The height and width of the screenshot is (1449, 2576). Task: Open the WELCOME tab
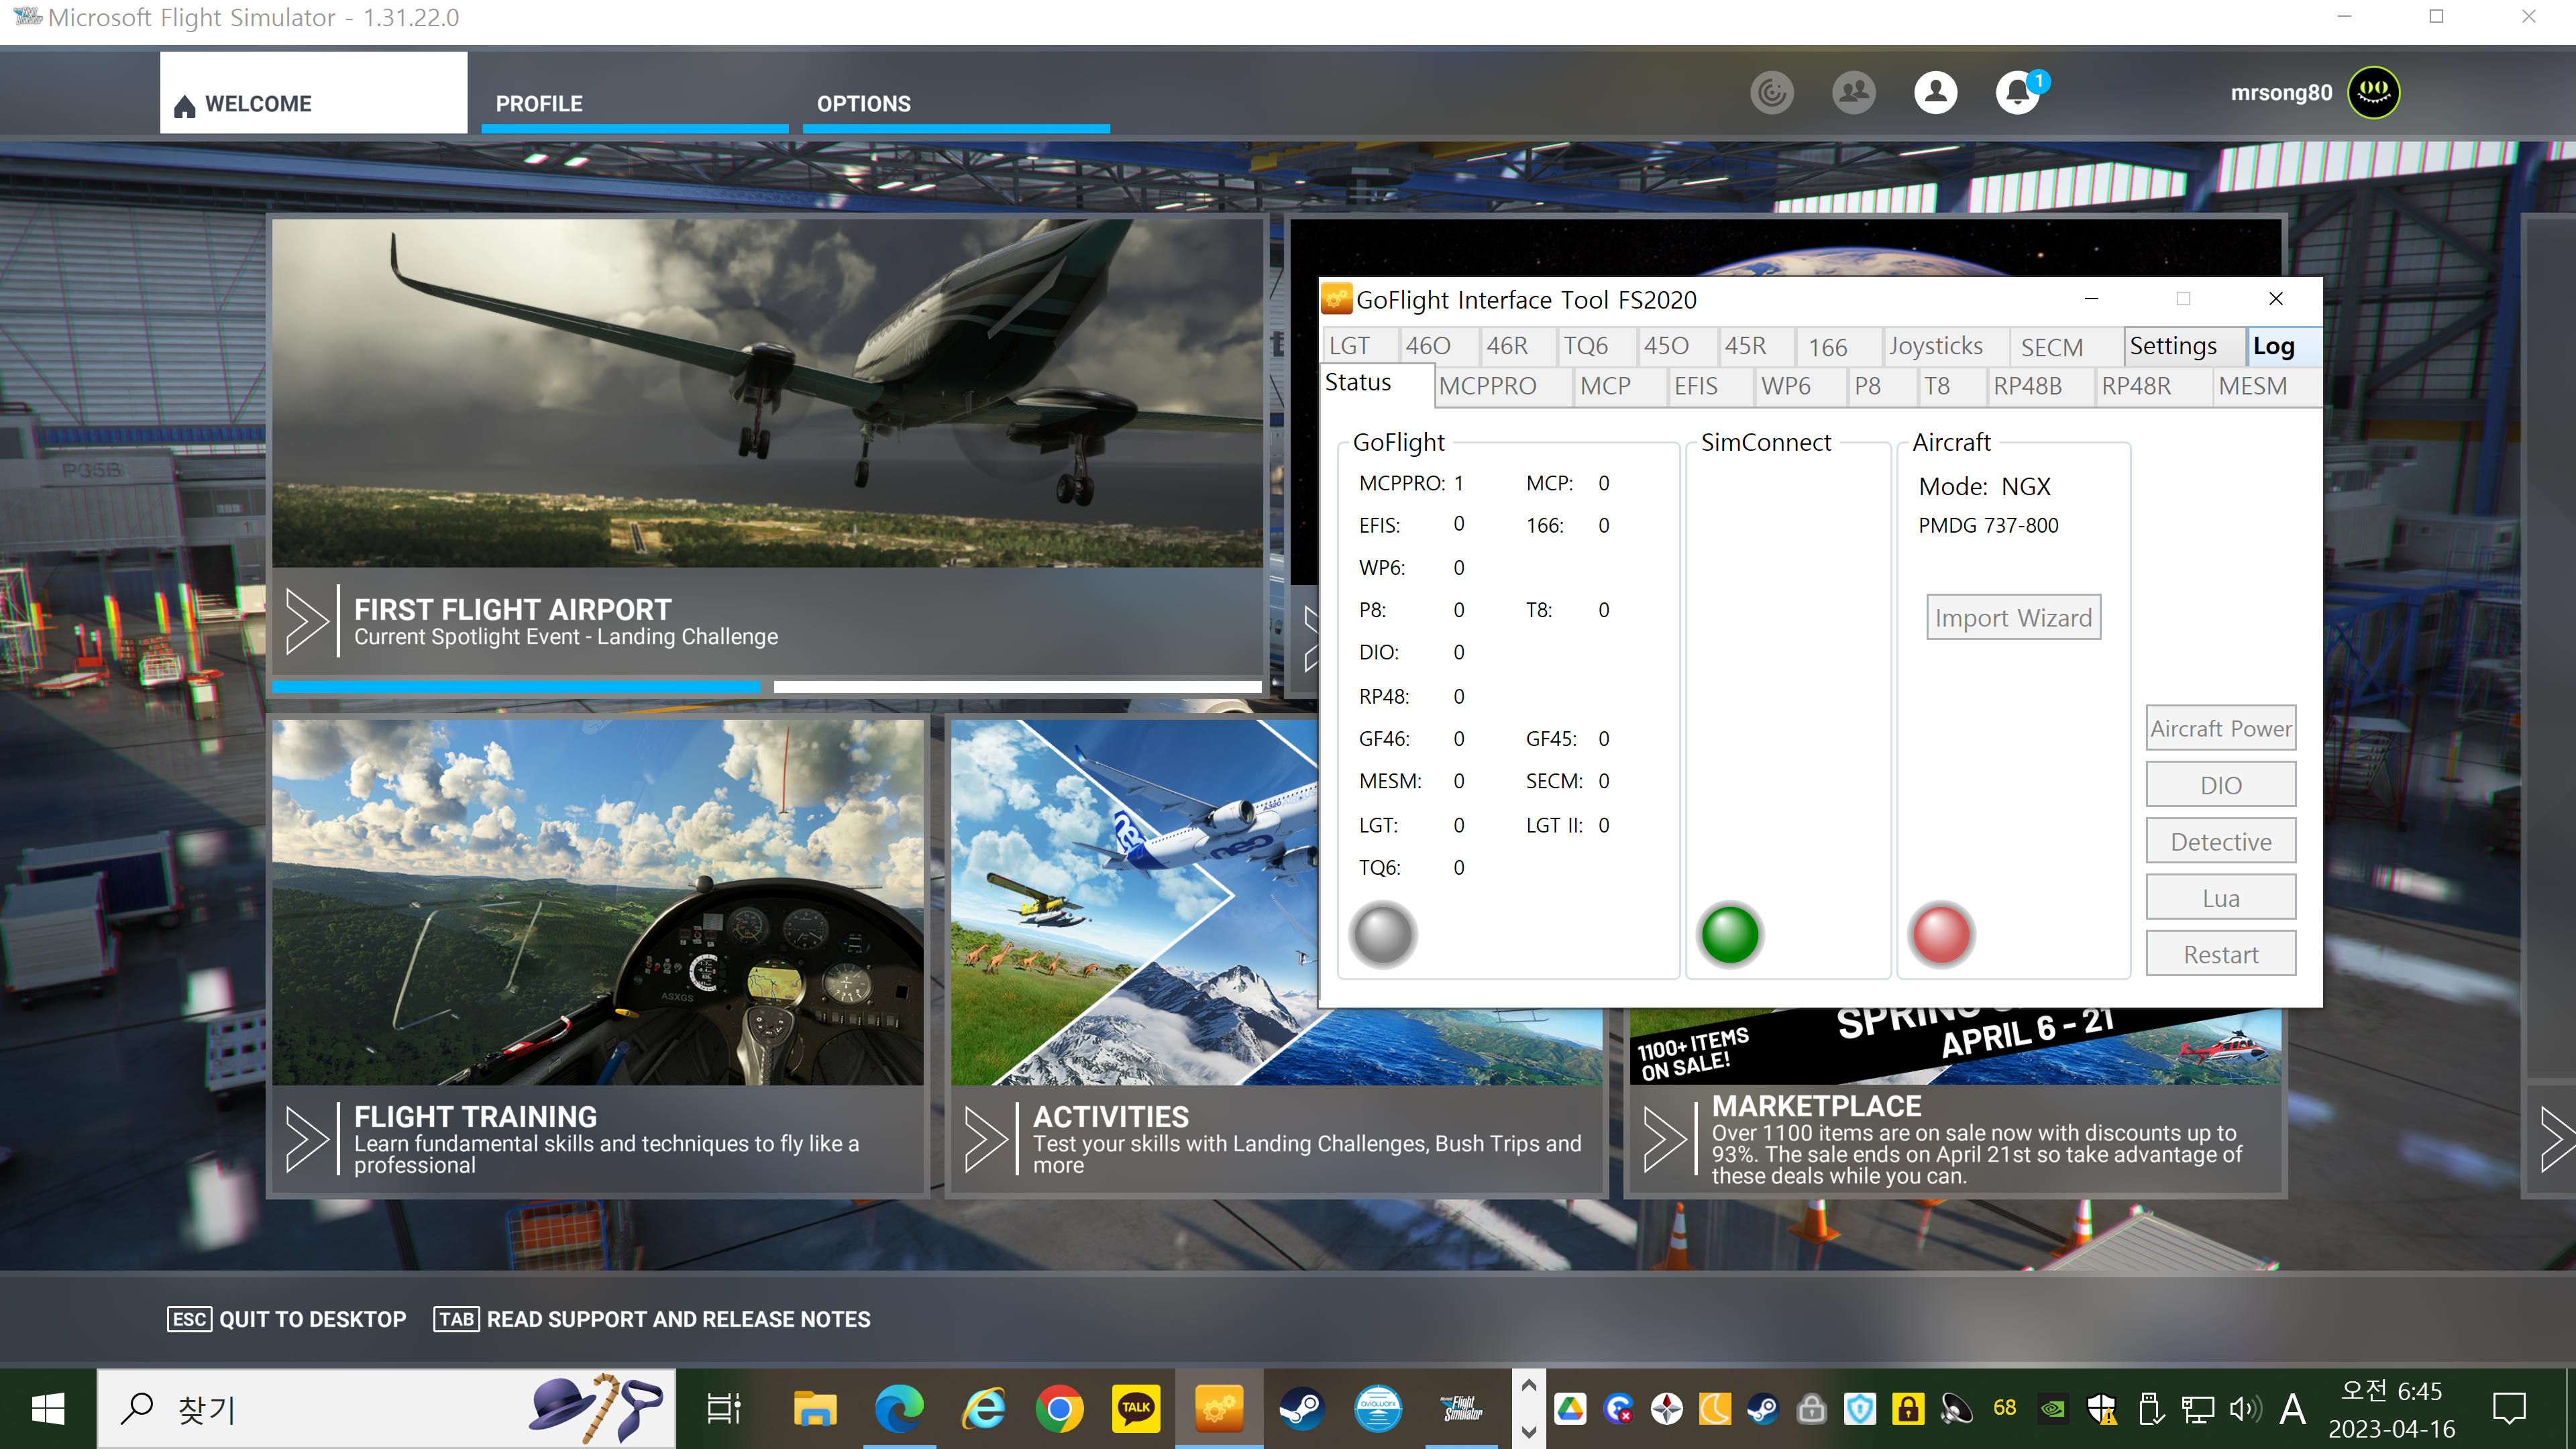[x=313, y=93]
